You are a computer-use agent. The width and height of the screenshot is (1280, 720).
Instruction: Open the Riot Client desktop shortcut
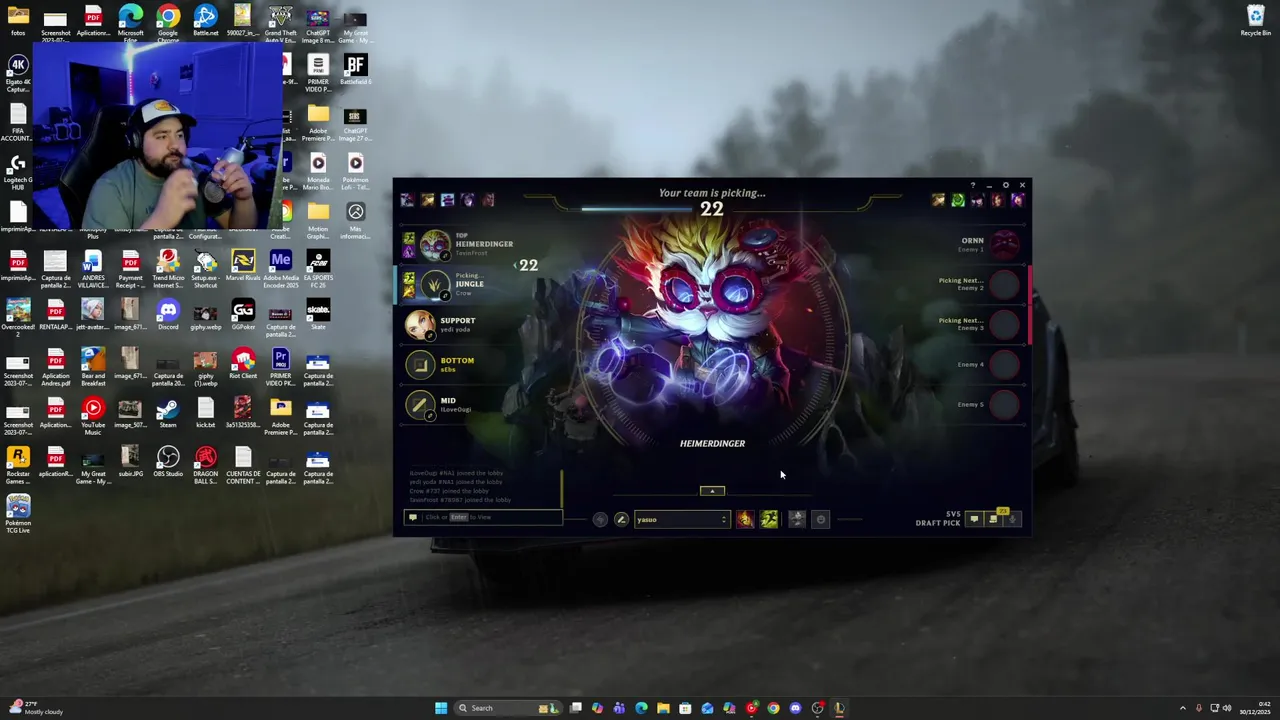point(243,364)
